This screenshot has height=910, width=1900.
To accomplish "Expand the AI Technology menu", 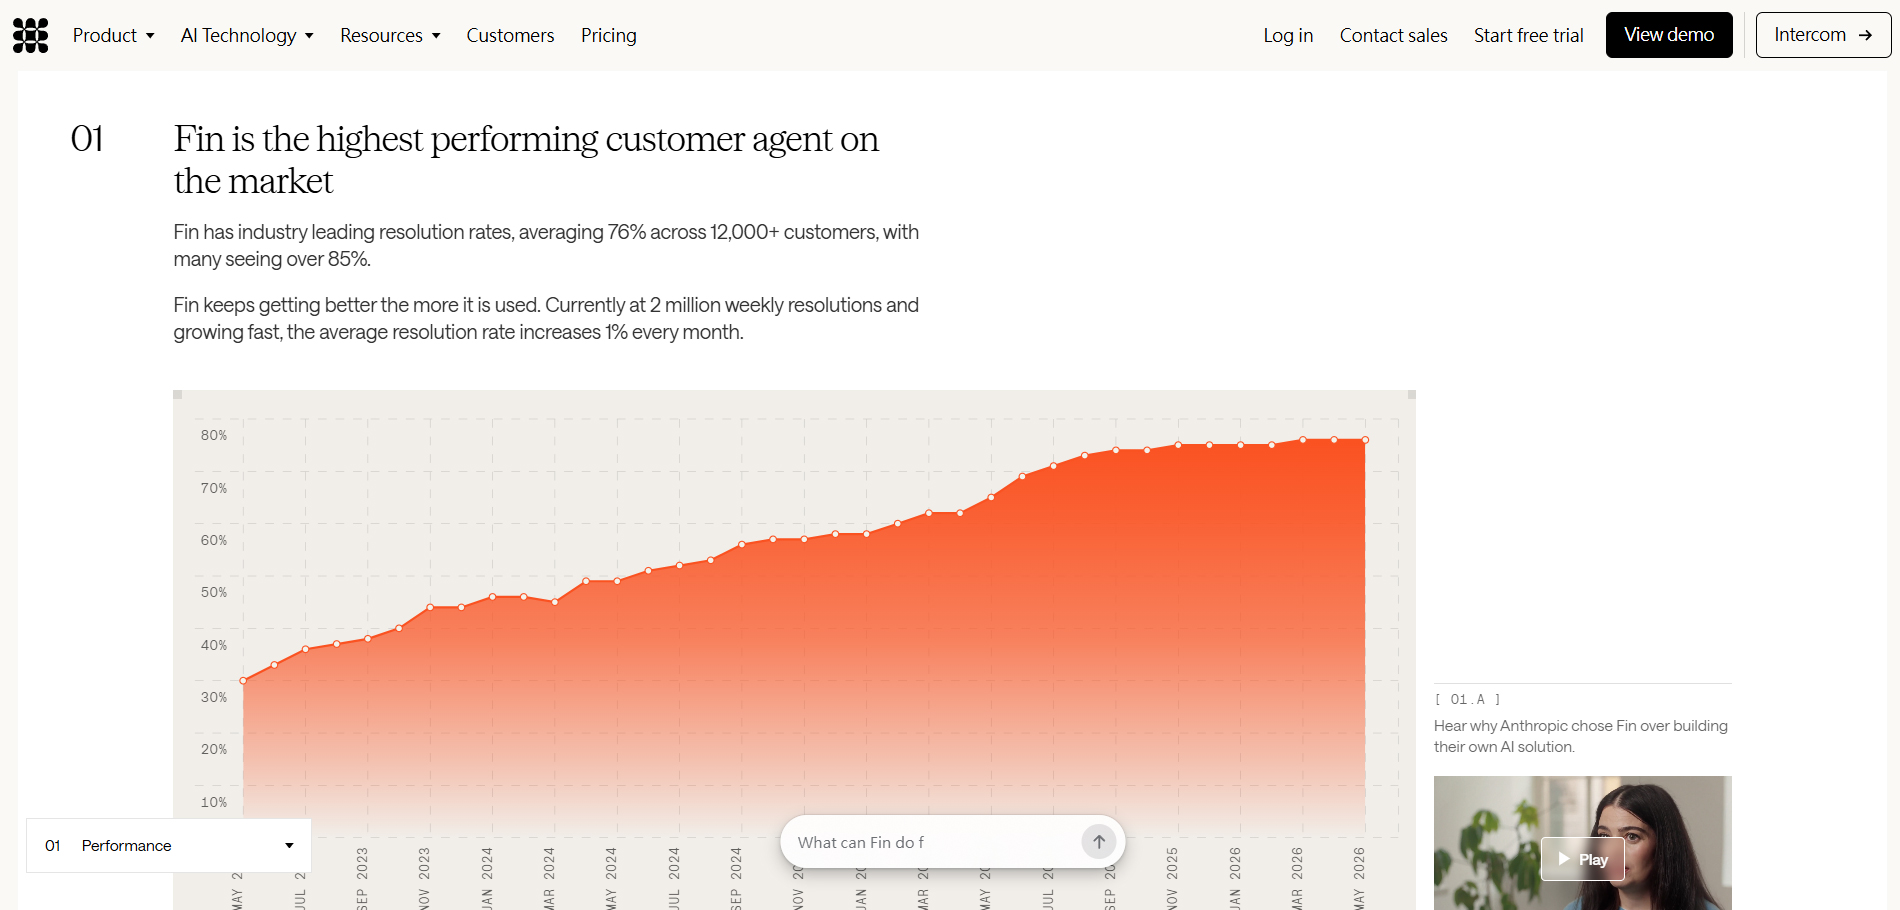I will pos(247,35).
